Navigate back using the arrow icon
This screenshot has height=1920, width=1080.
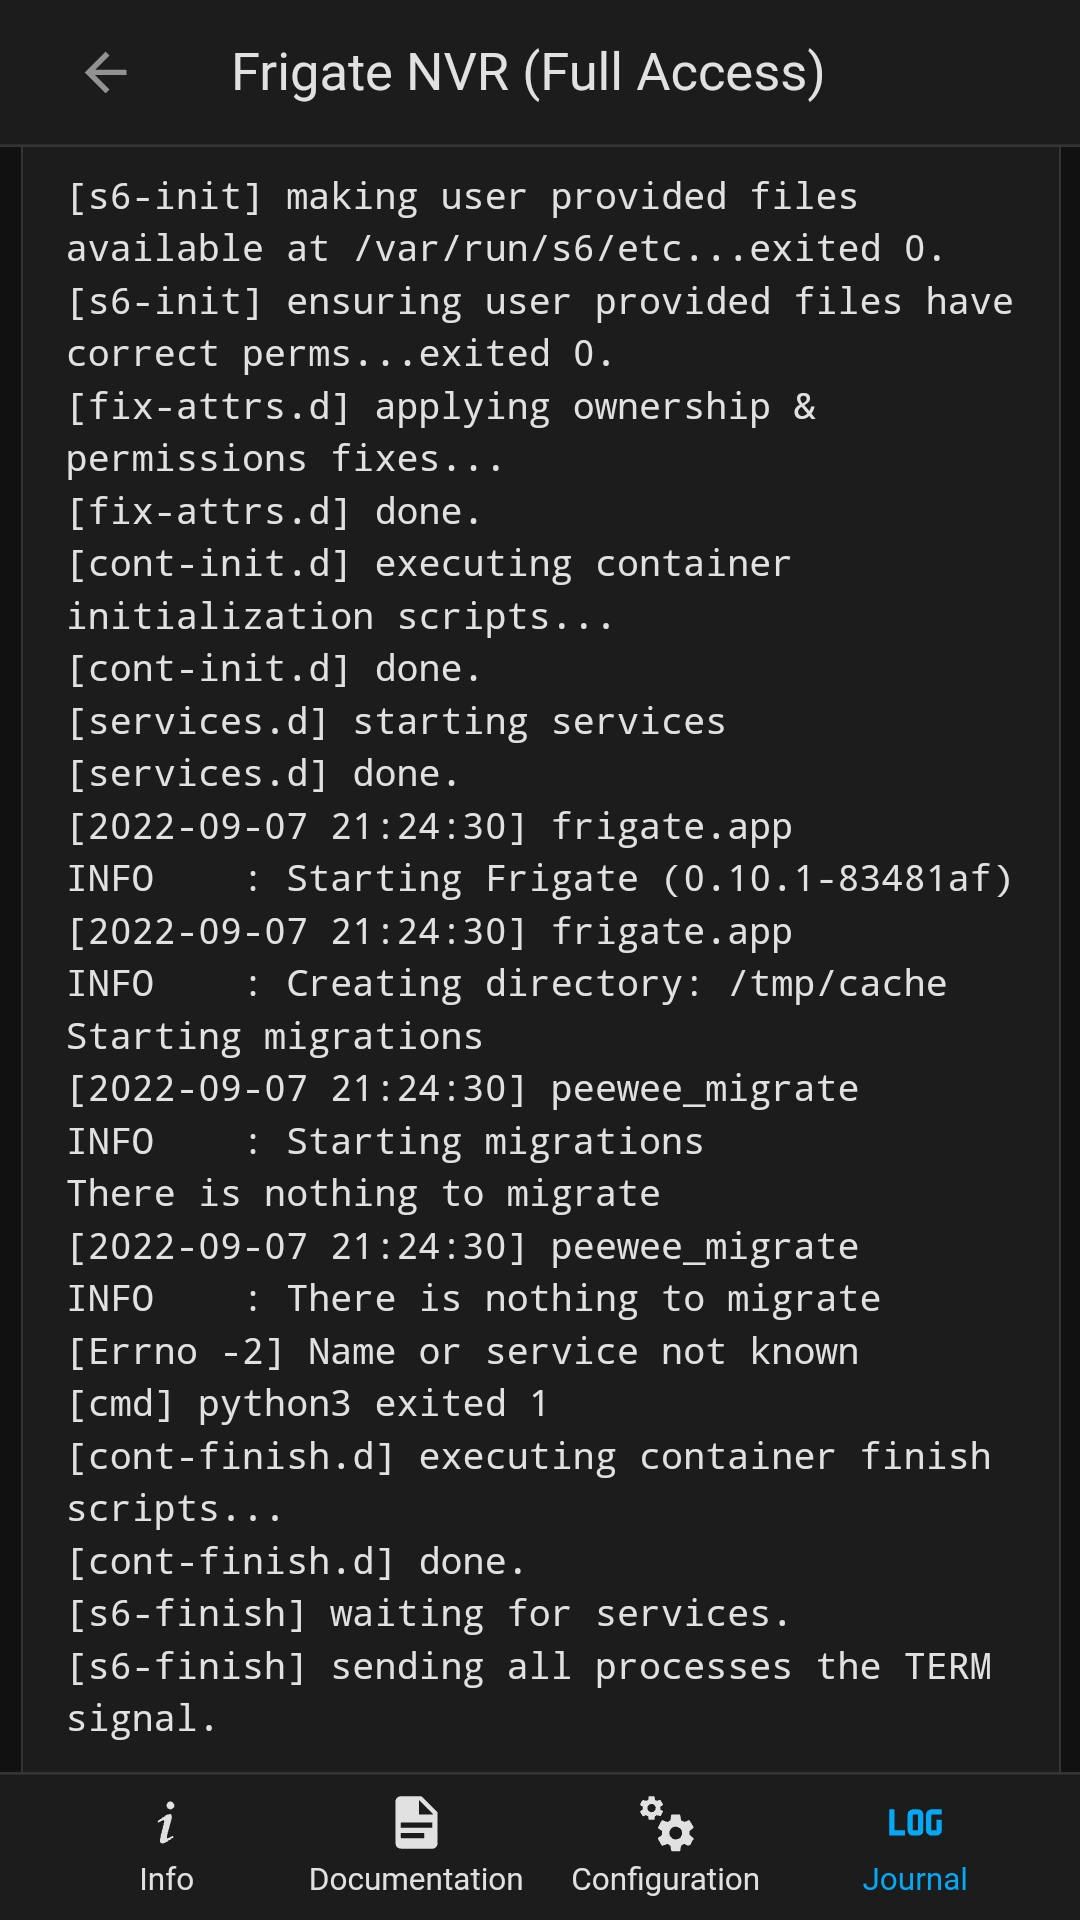pyautogui.click(x=103, y=71)
